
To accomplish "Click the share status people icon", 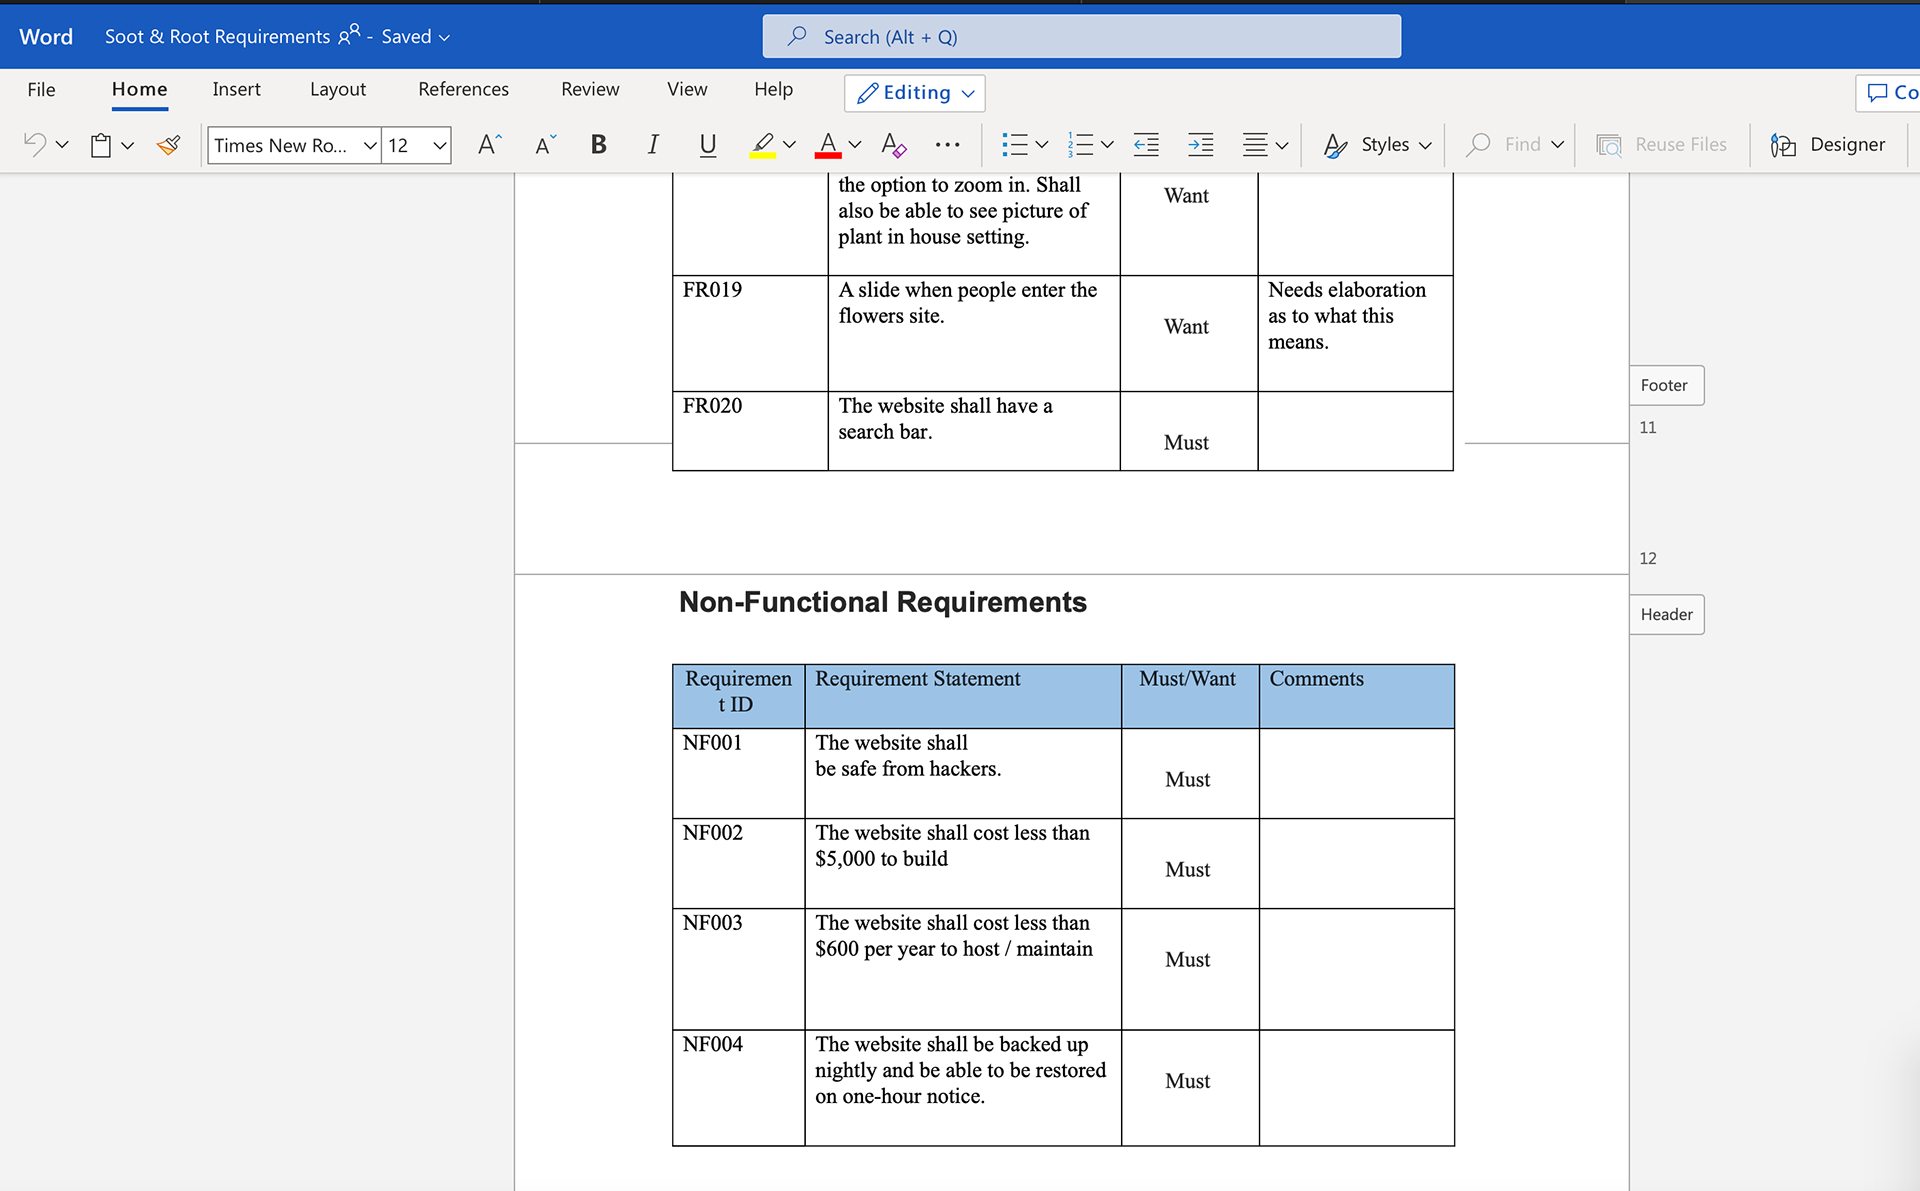I will click(349, 35).
